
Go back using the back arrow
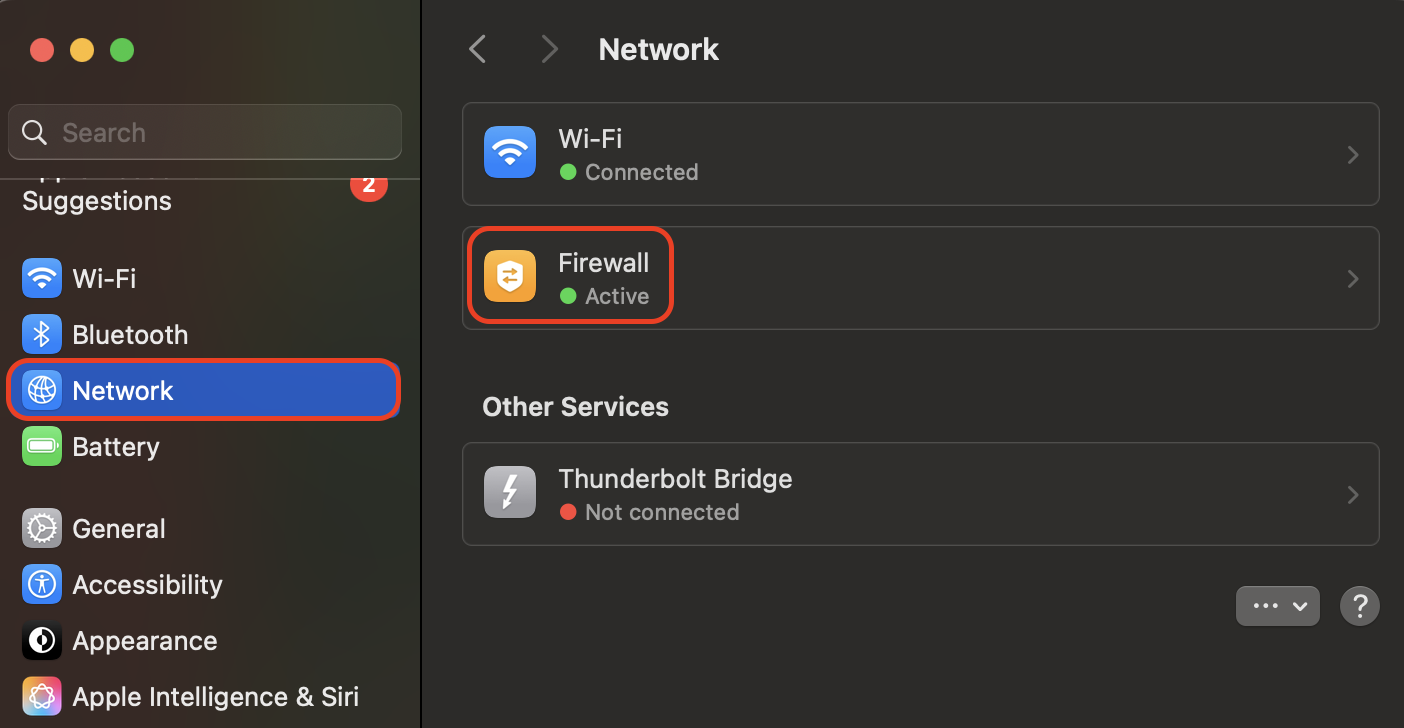pyautogui.click(x=477, y=48)
